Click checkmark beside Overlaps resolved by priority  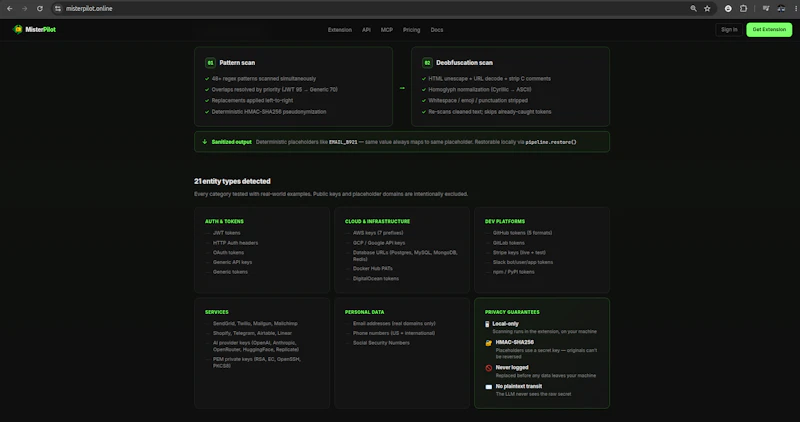(x=207, y=90)
